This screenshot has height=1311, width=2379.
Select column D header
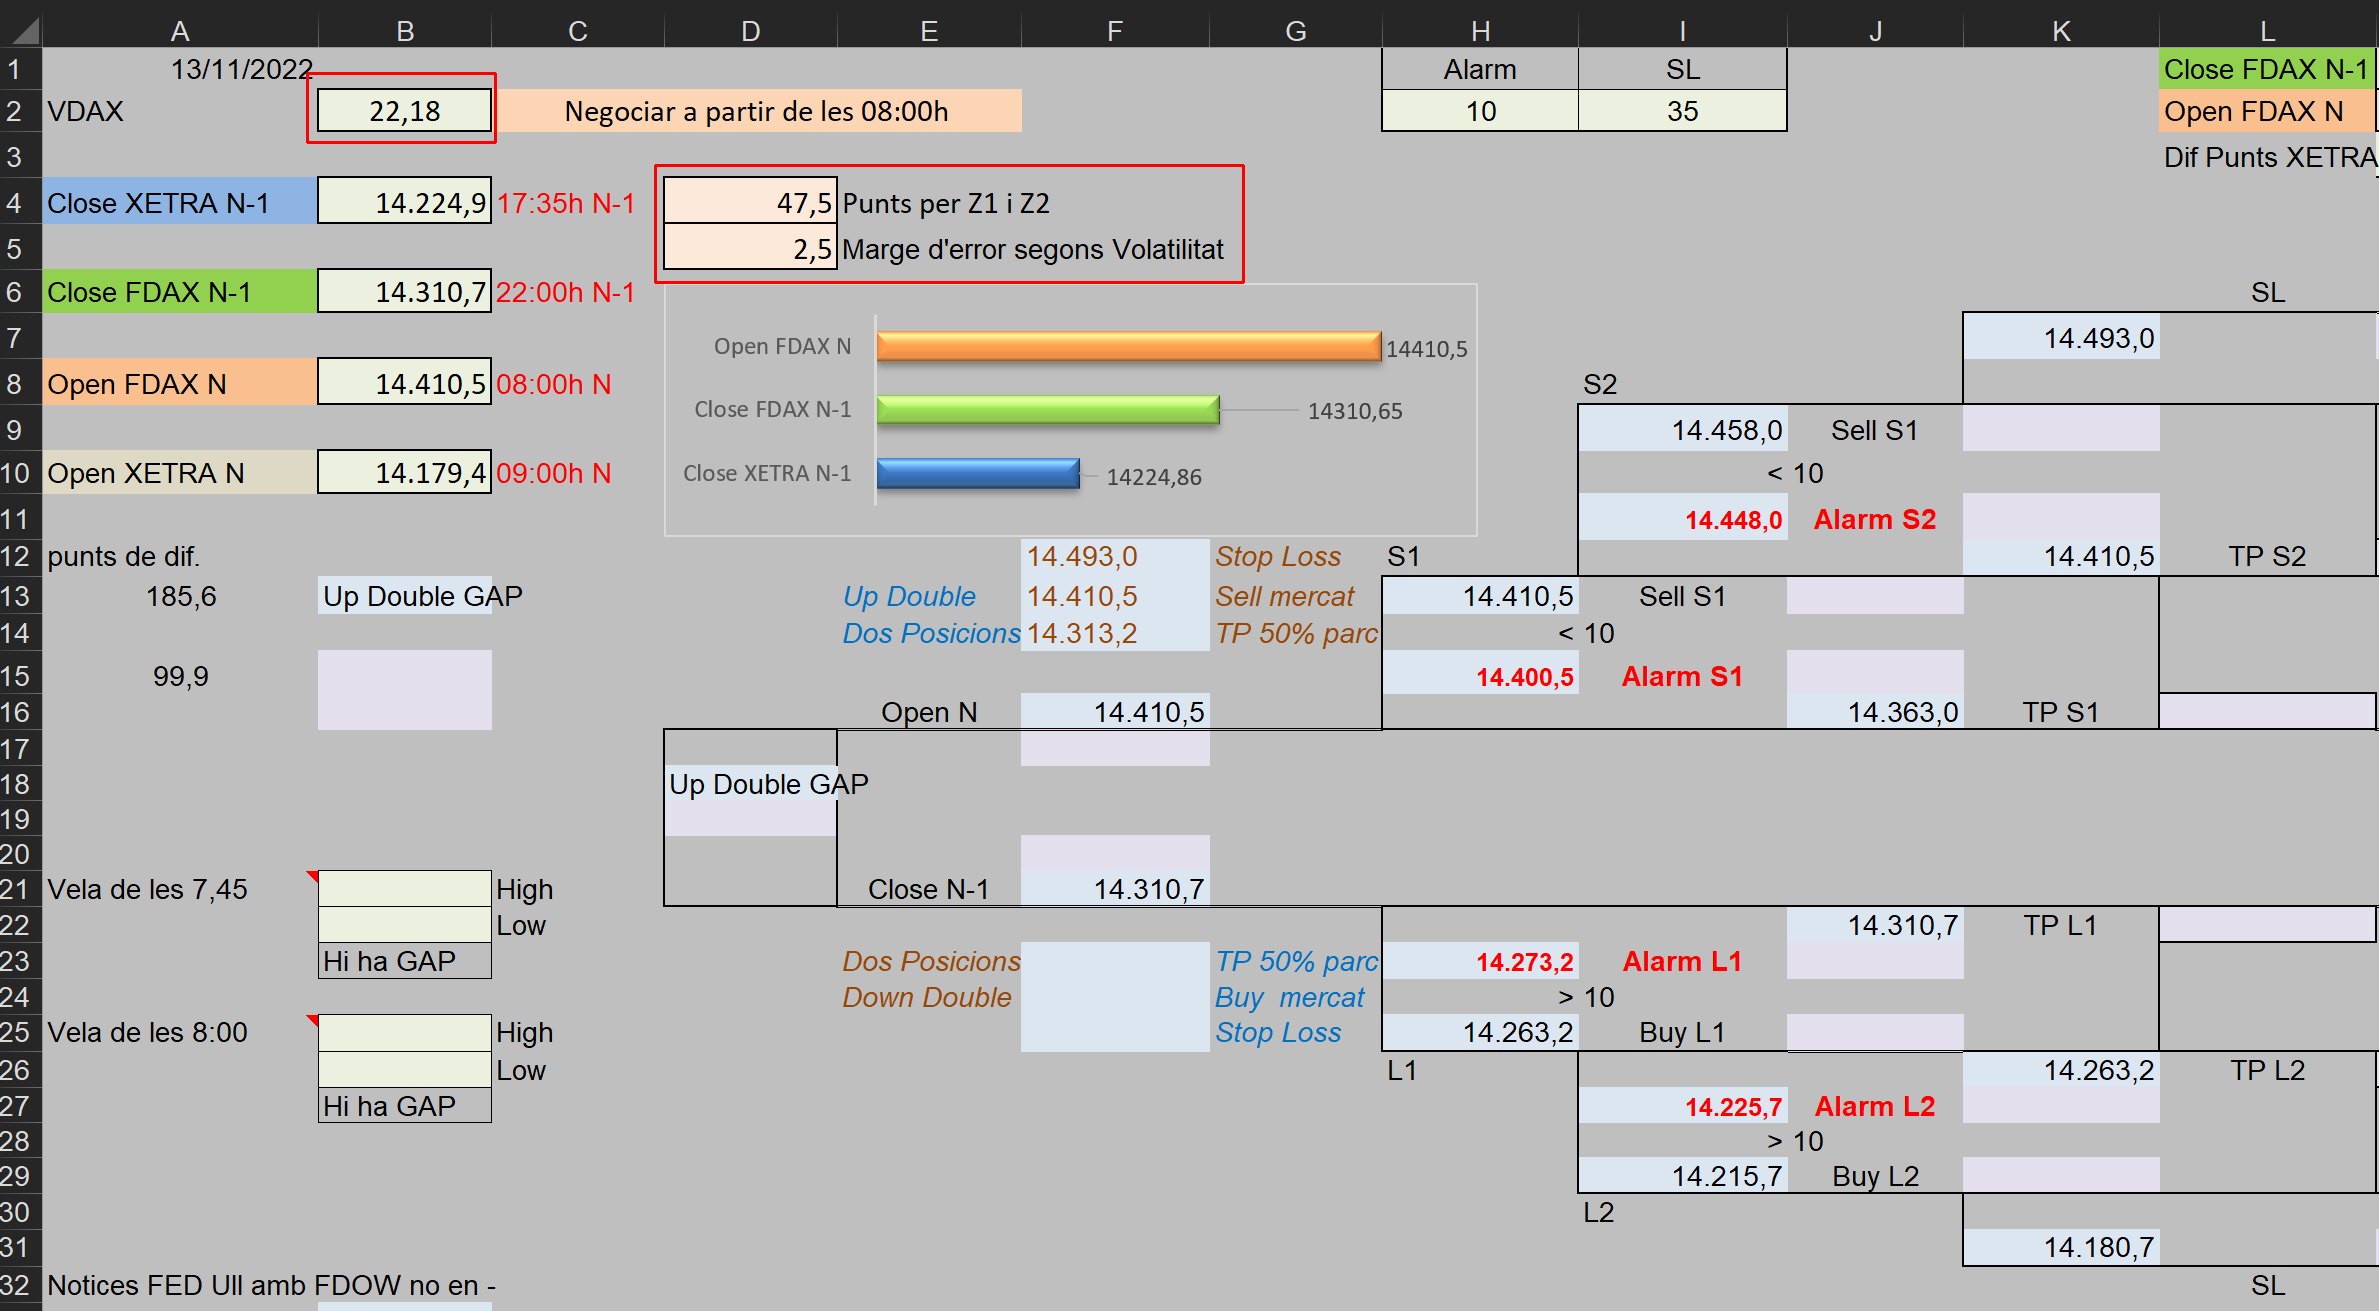pos(750,31)
